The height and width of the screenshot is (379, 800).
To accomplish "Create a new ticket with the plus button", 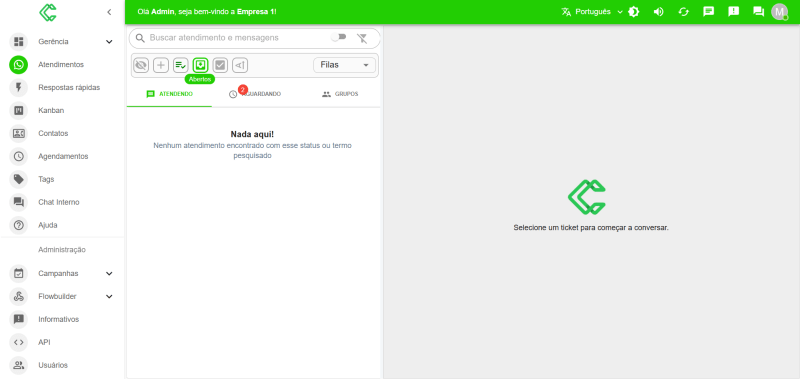I will coord(161,65).
